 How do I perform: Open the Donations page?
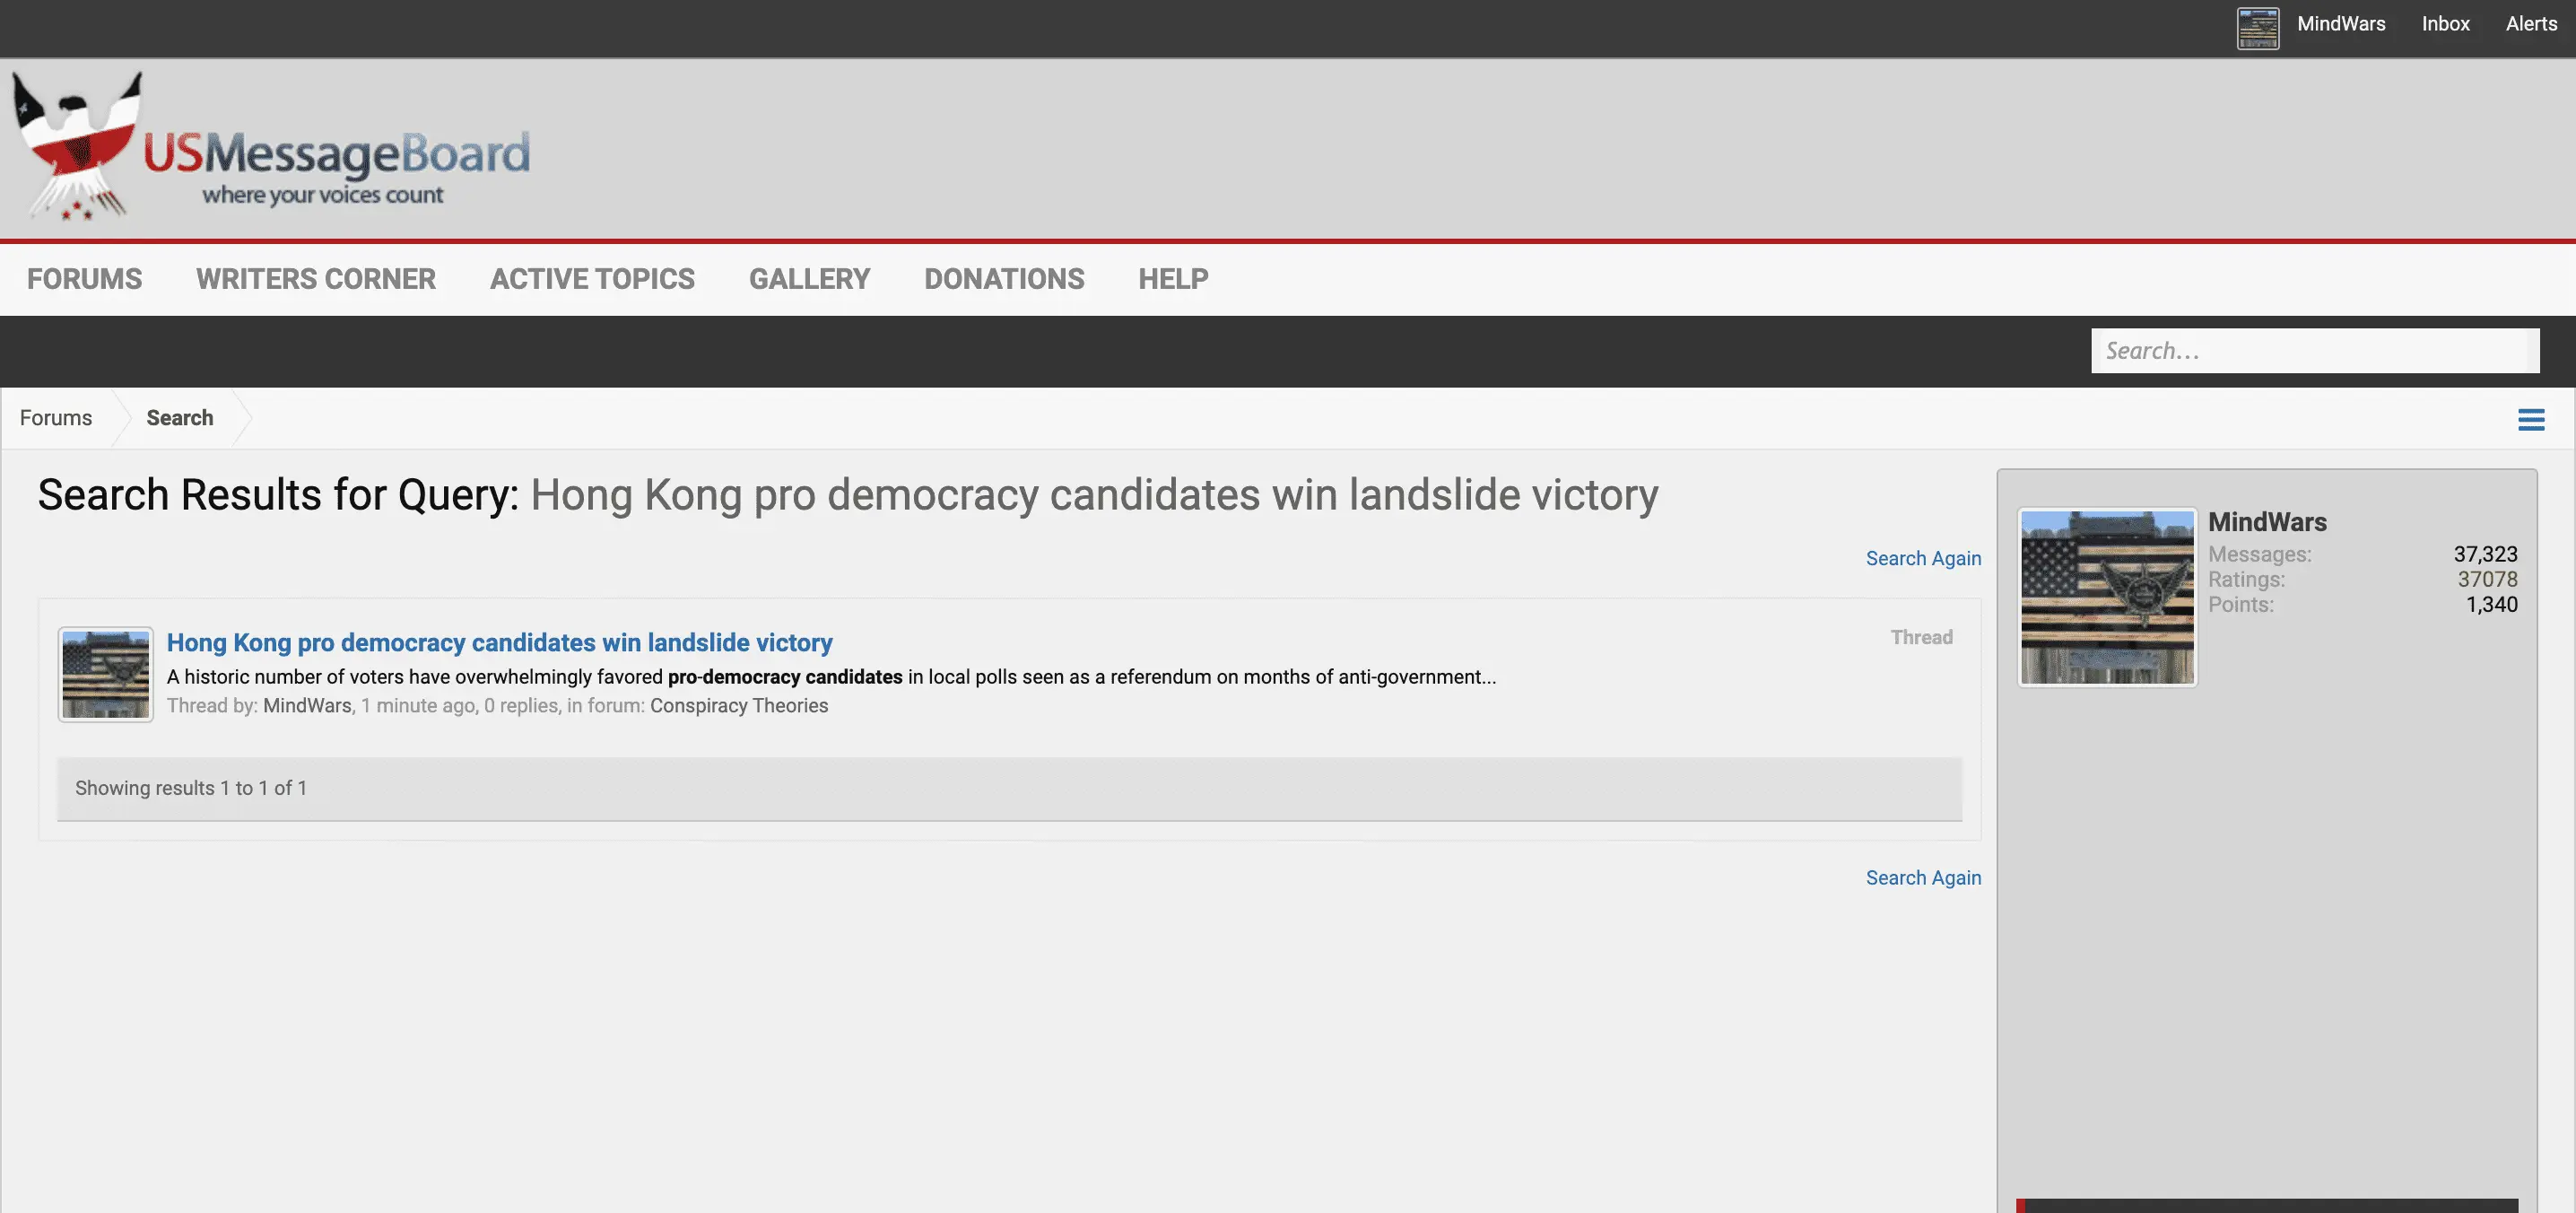[1004, 279]
